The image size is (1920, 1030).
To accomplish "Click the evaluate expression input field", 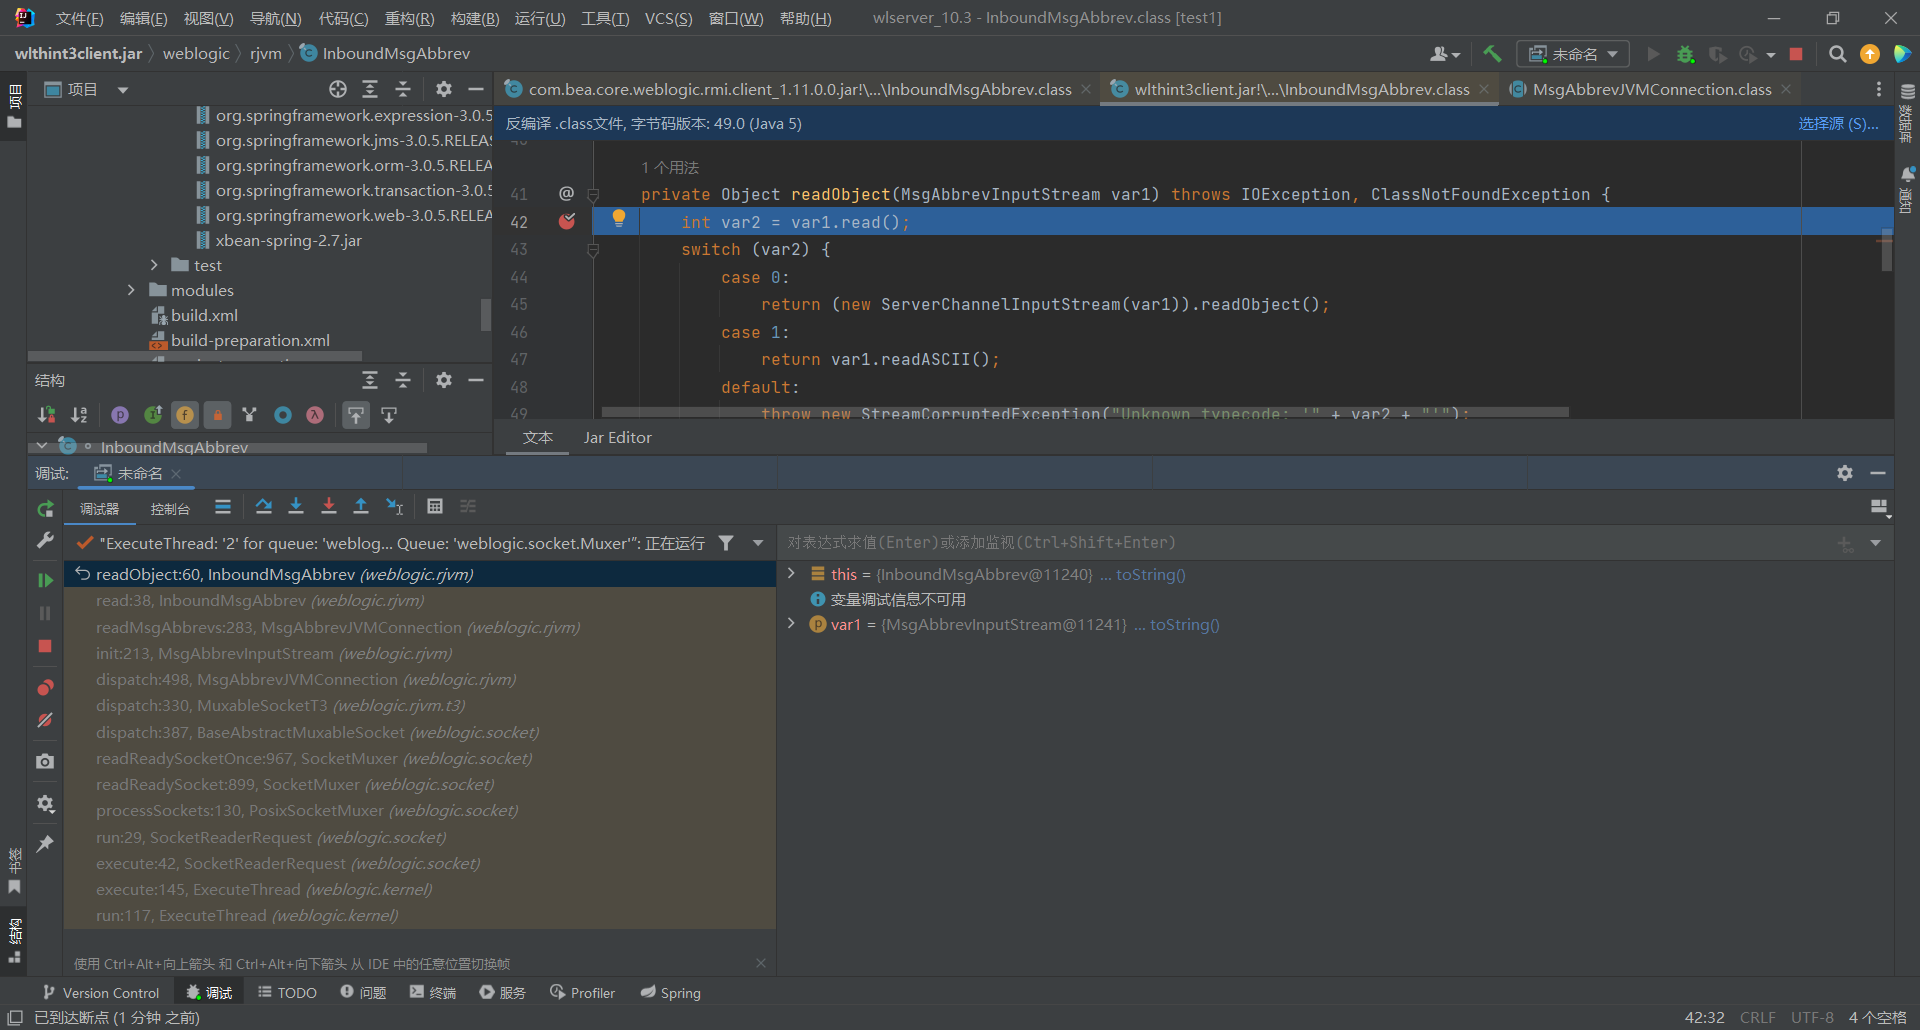I will click(x=1300, y=543).
